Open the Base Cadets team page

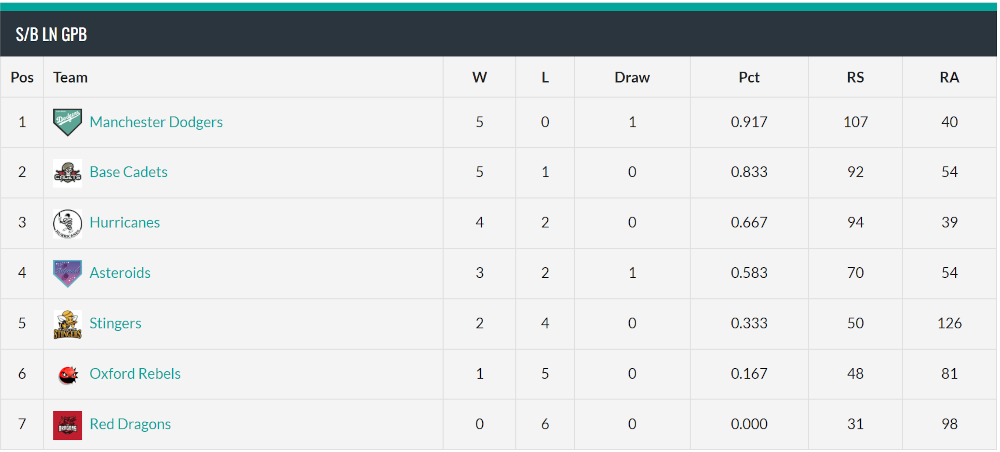(x=129, y=172)
